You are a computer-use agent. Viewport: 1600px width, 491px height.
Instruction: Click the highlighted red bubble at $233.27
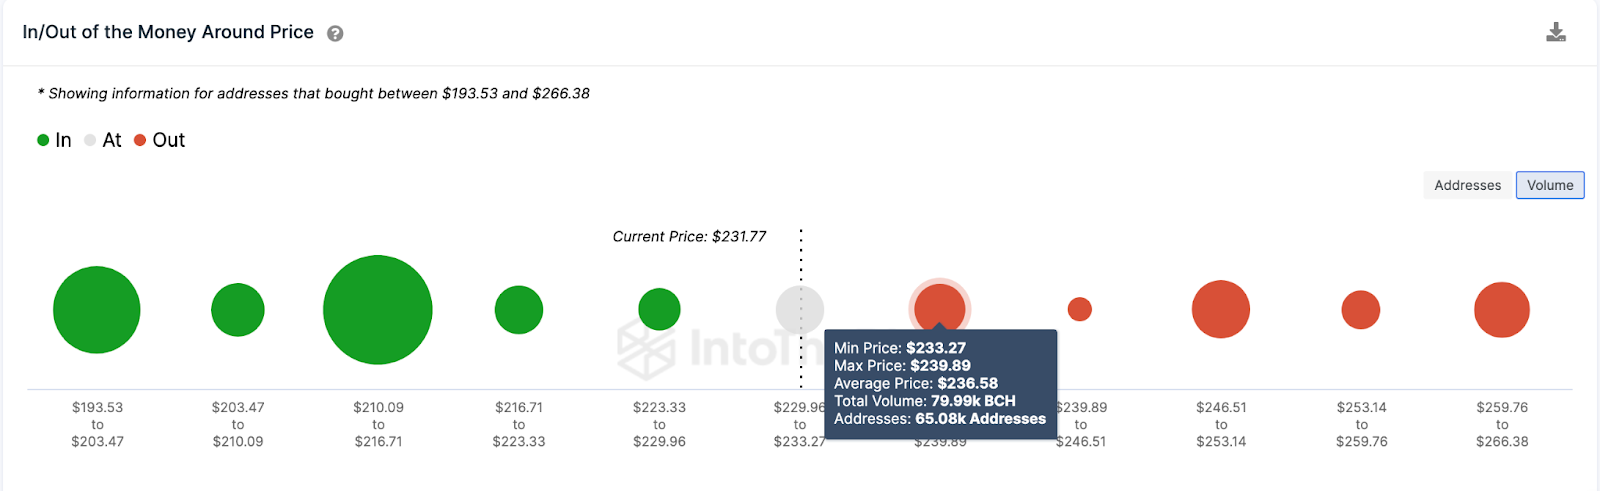(940, 304)
